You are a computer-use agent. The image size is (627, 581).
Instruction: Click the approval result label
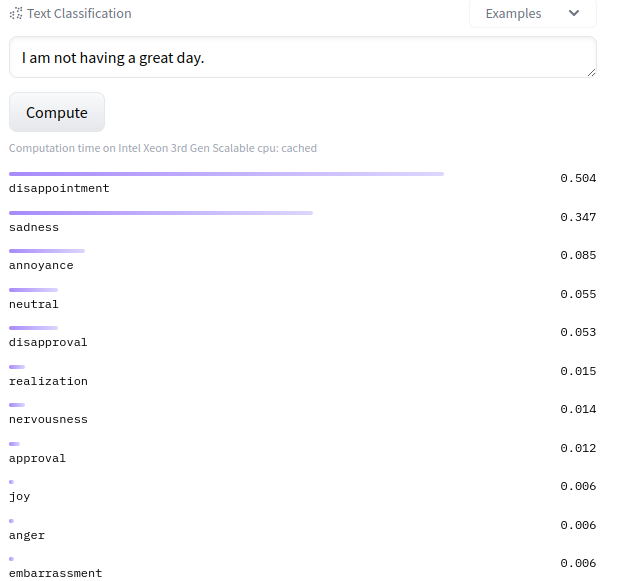37,458
